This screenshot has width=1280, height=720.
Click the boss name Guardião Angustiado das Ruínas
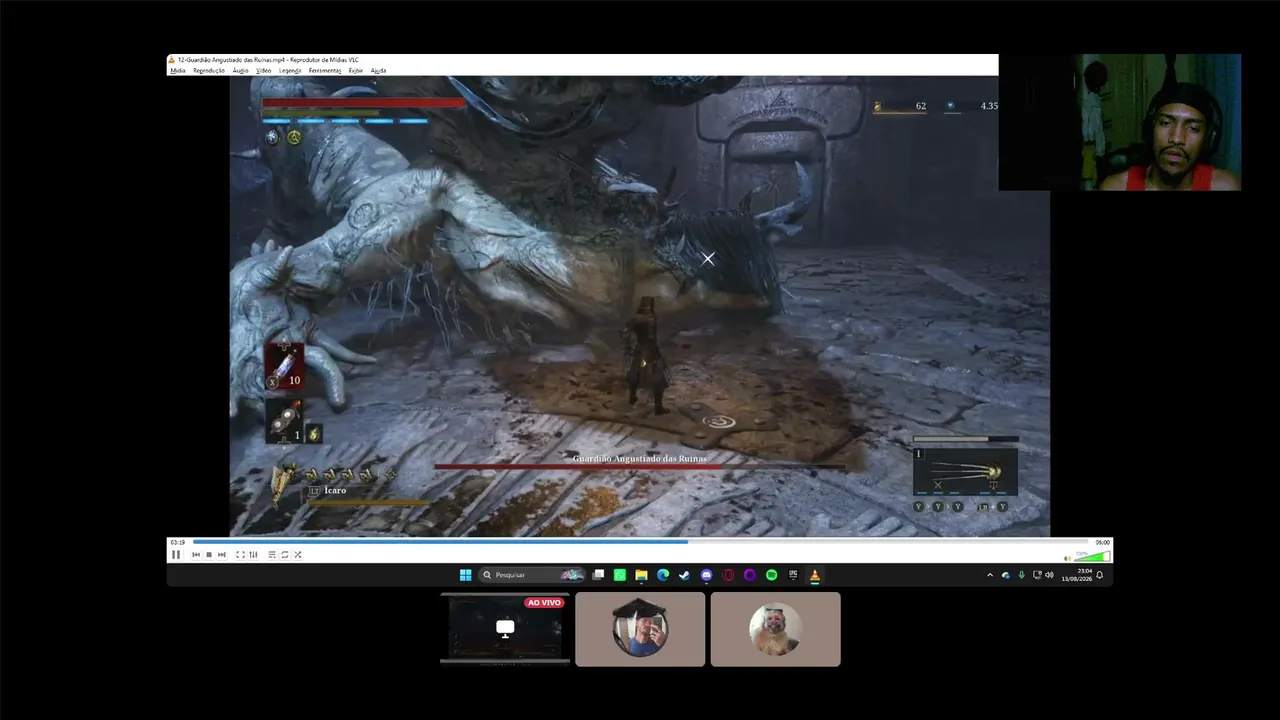click(x=640, y=458)
